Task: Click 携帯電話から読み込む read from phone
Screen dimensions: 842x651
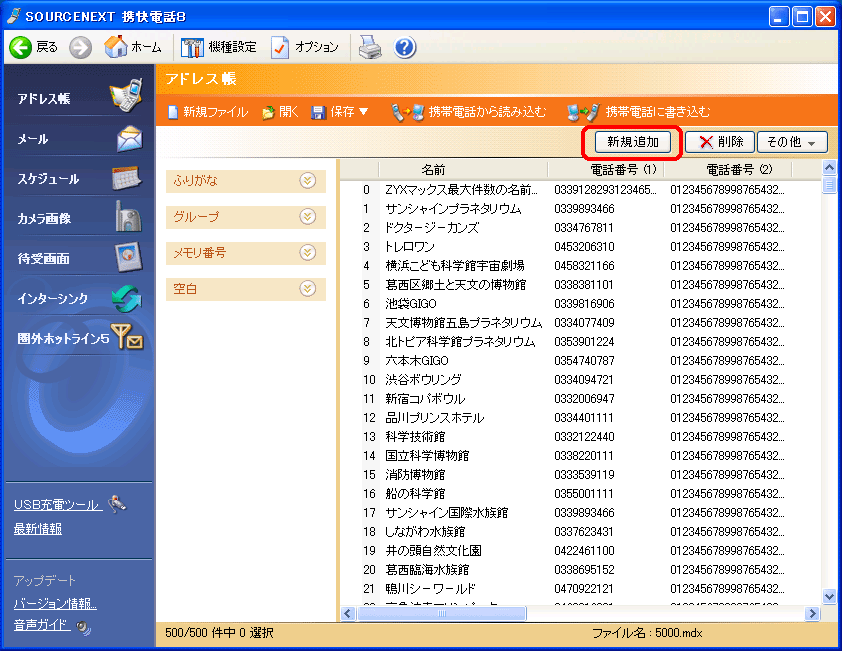Action: 469,112
